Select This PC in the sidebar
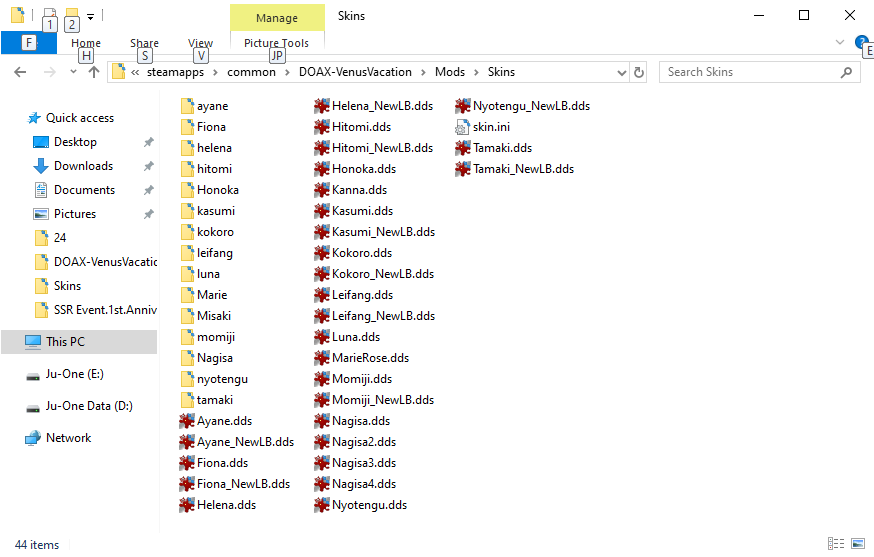 coord(79,342)
